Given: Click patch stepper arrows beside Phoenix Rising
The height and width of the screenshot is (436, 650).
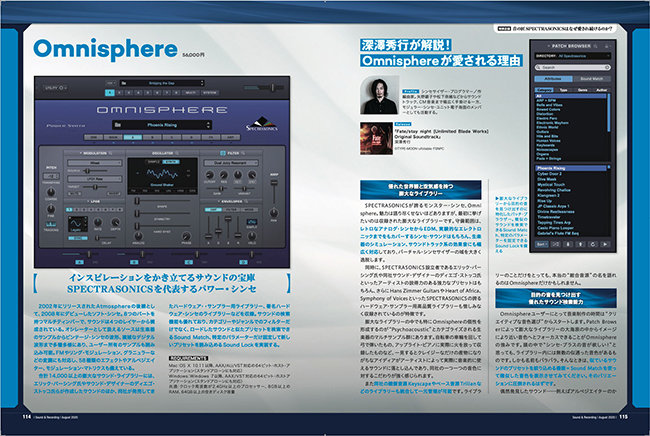Looking at the screenshot, I should pos(208,125).
